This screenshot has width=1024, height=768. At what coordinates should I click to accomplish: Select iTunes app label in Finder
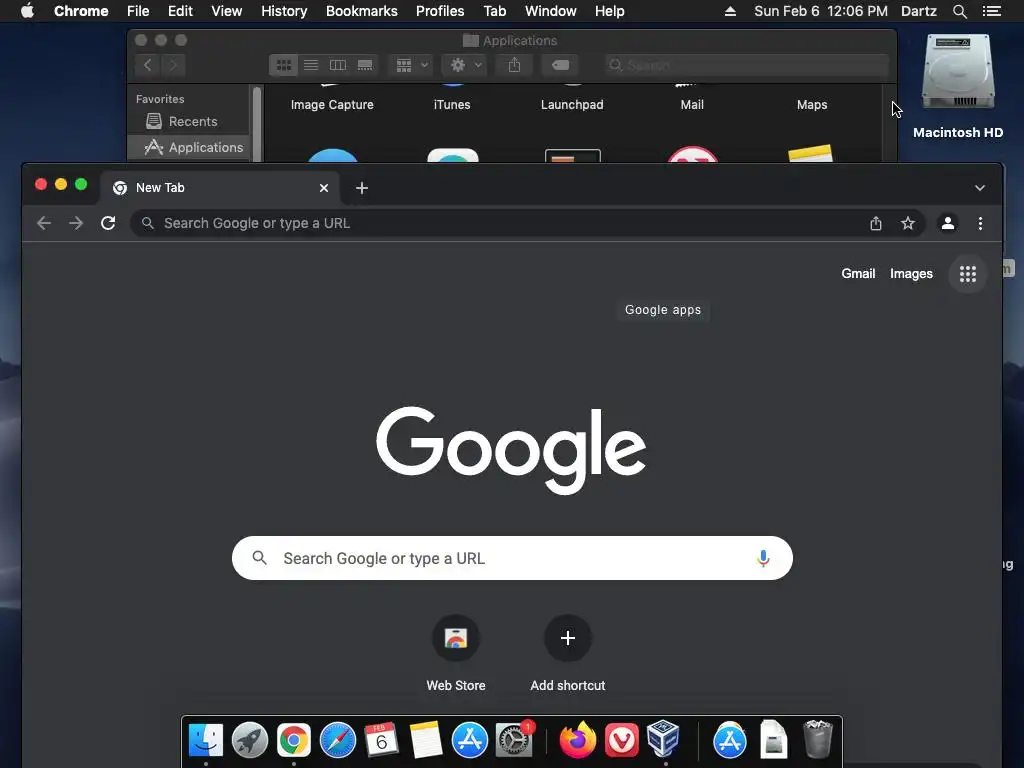pos(452,104)
